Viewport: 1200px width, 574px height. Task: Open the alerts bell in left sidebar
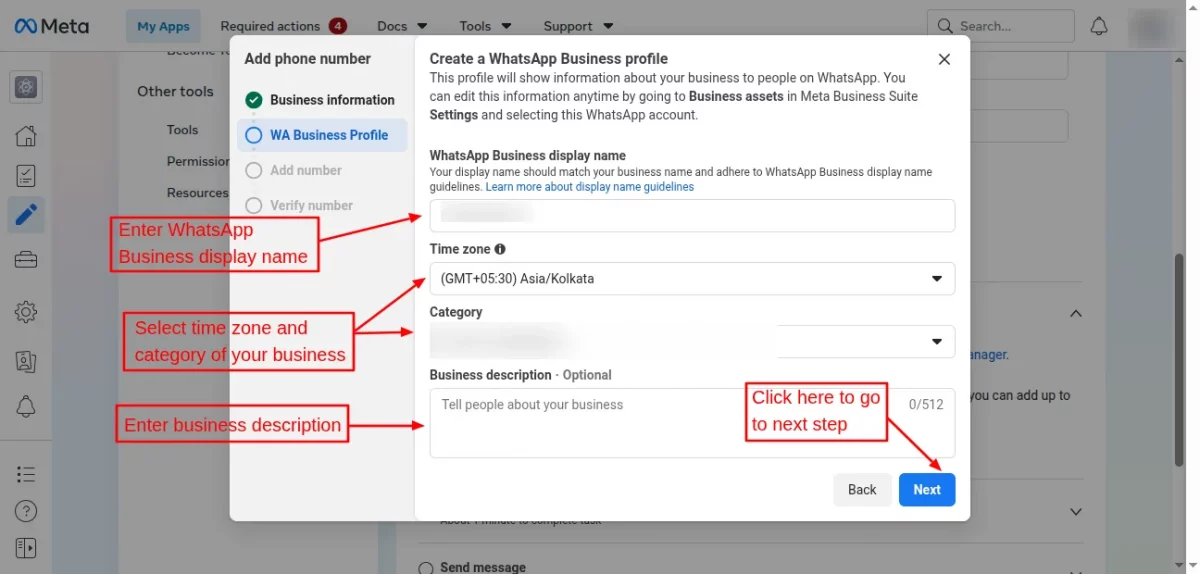(26, 407)
